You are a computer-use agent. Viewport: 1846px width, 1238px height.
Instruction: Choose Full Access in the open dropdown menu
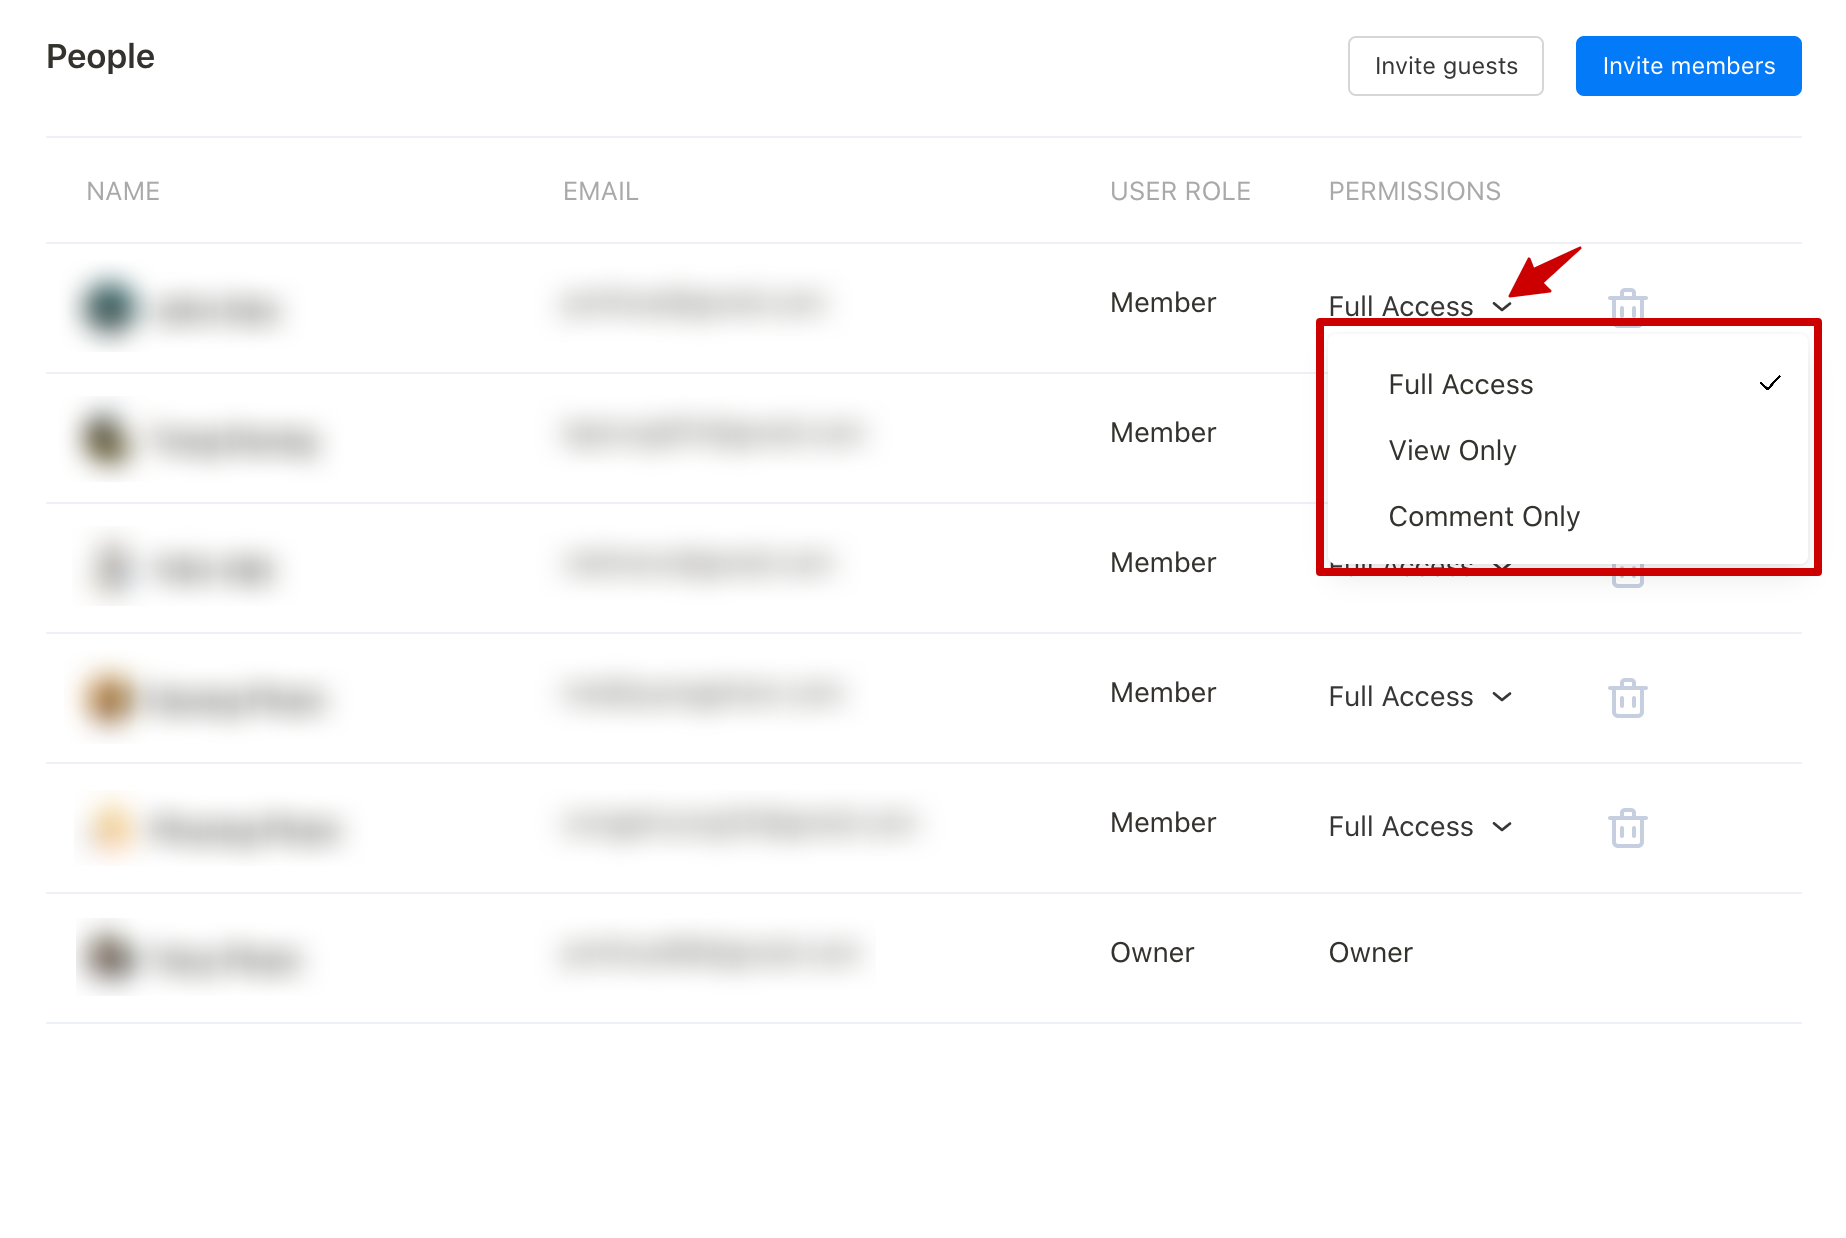(1460, 383)
